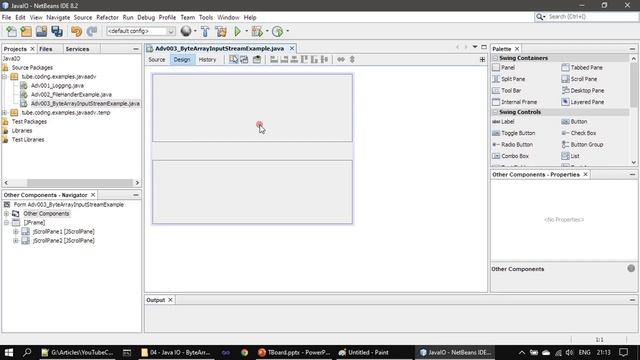Click the New Project toolbar icon
This screenshot has width=640, height=360.
coord(26,31)
